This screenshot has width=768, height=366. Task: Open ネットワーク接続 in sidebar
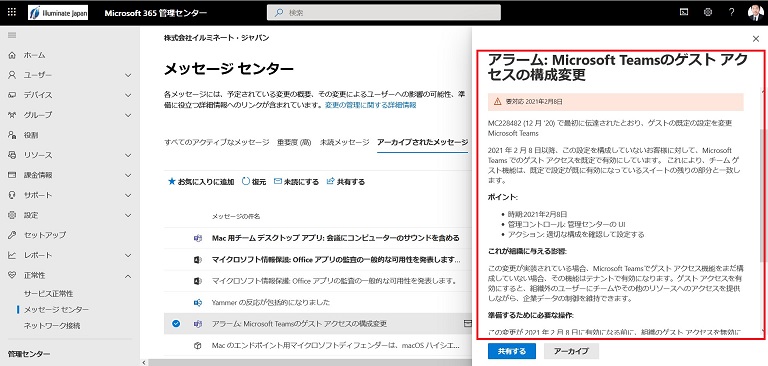52,325
